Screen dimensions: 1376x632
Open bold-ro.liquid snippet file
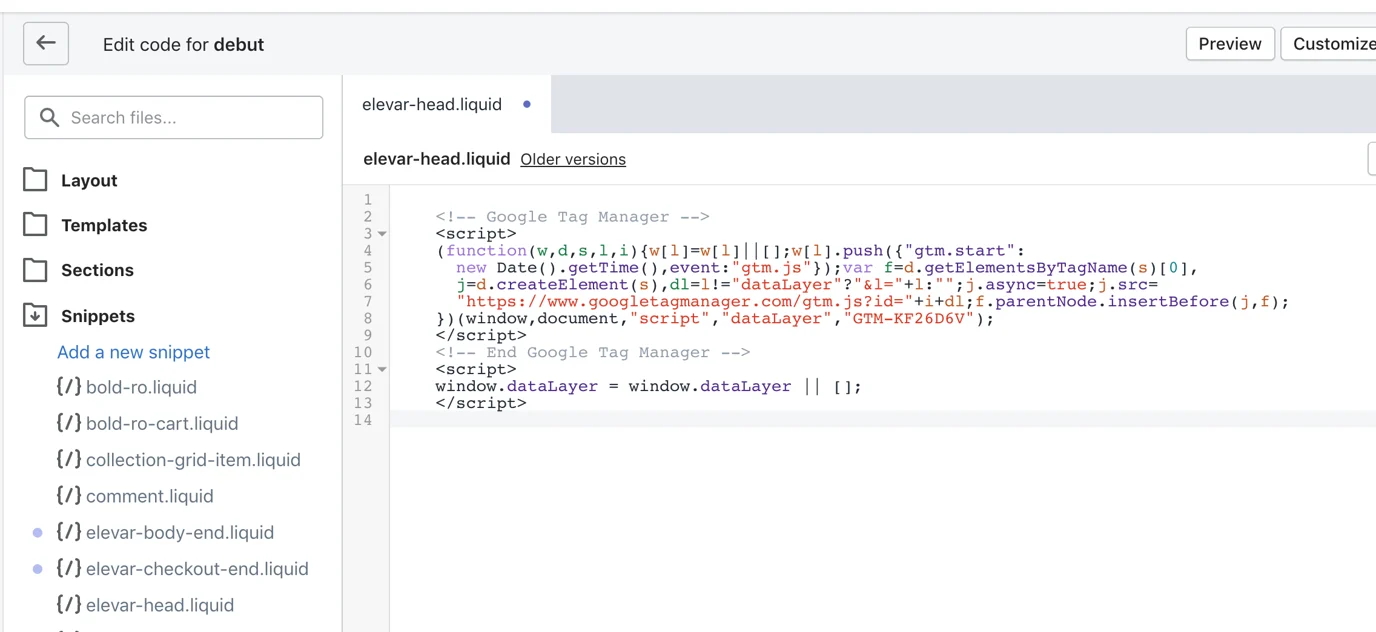point(141,388)
